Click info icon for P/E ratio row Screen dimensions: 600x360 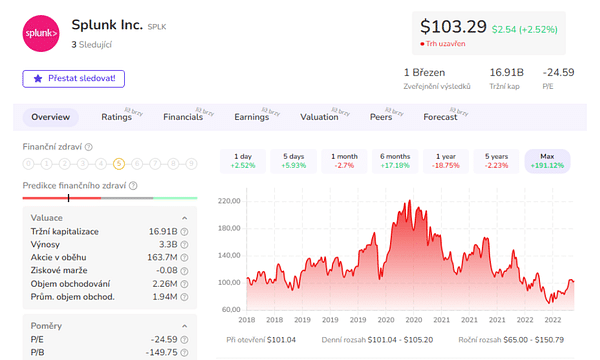pyautogui.click(x=184, y=340)
